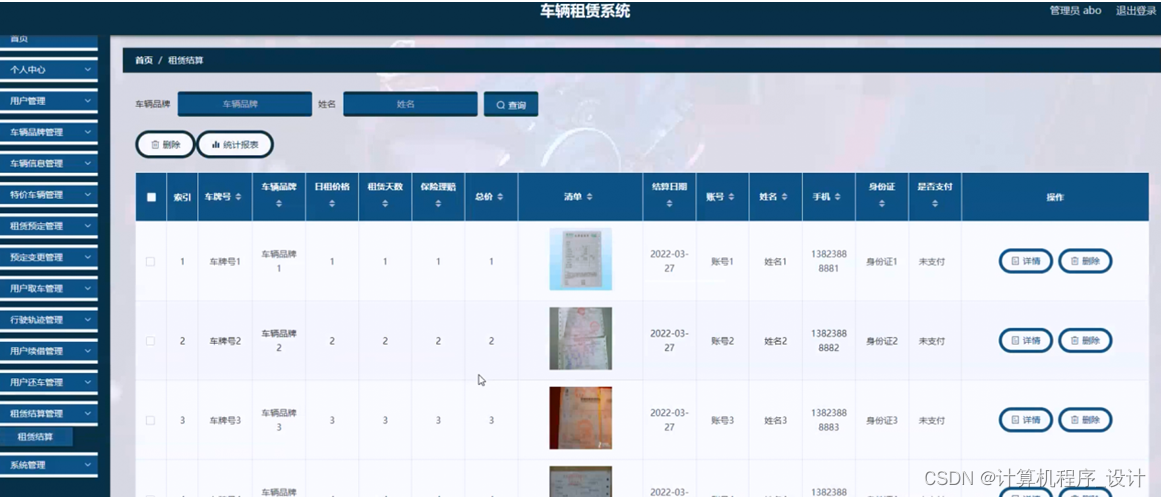Select the 租赁结算 submenu item
1161x497 pixels.
coord(36,437)
